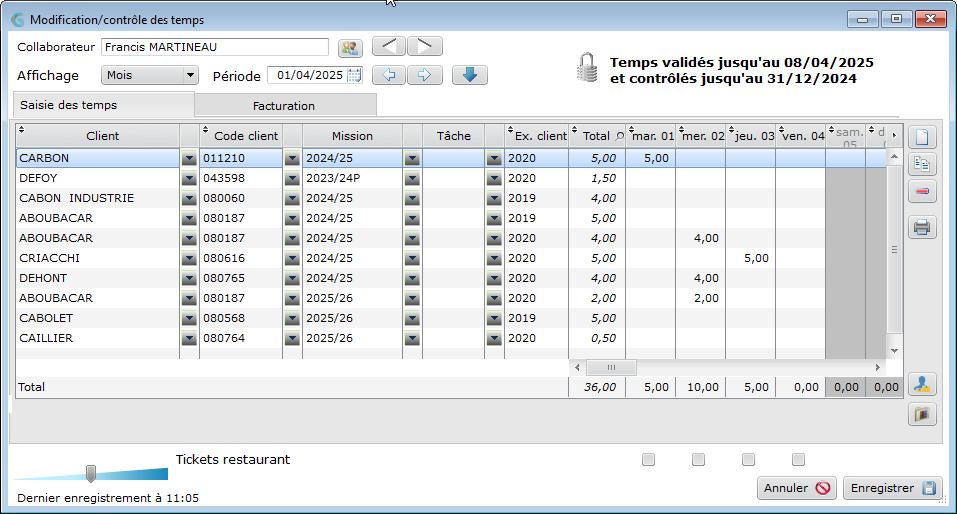Click the colored books icon button
The image size is (957, 514).
click(922, 414)
